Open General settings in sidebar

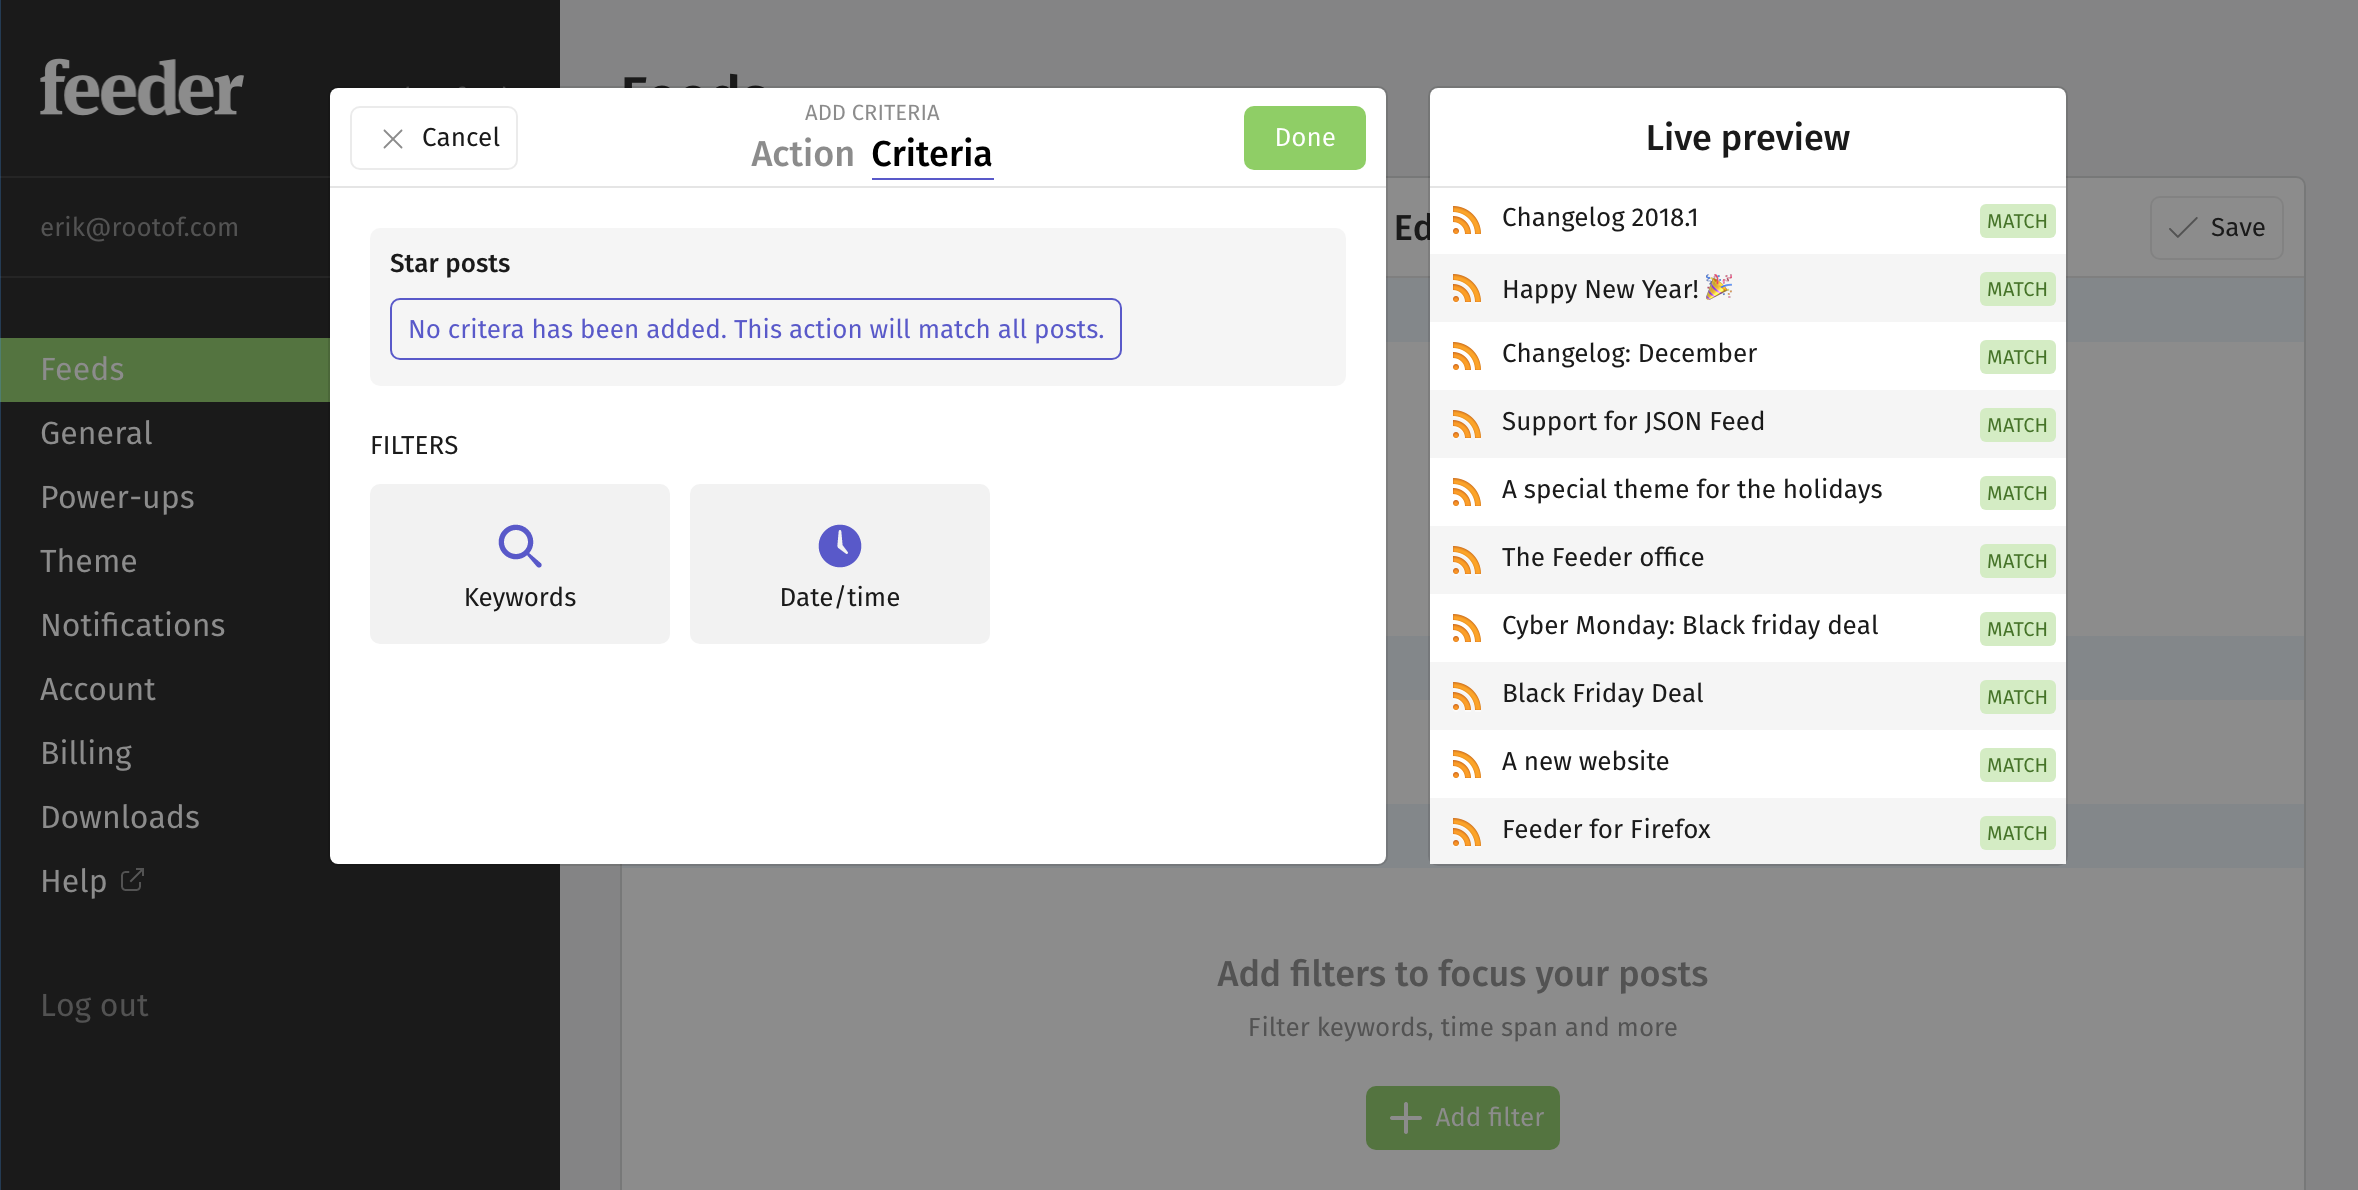(96, 434)
